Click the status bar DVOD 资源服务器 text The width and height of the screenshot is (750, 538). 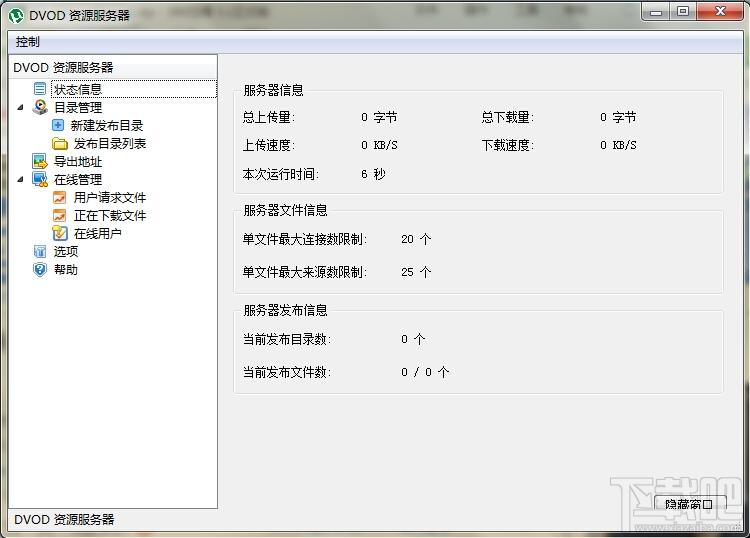pyautogui.click(x=64, y=519)
